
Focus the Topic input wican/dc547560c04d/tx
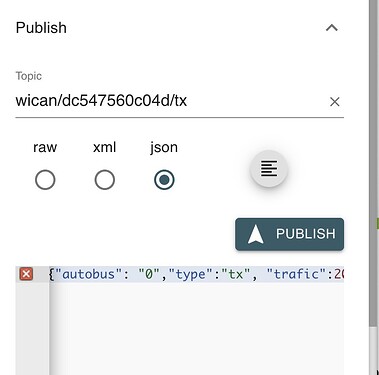pos(170,101)
